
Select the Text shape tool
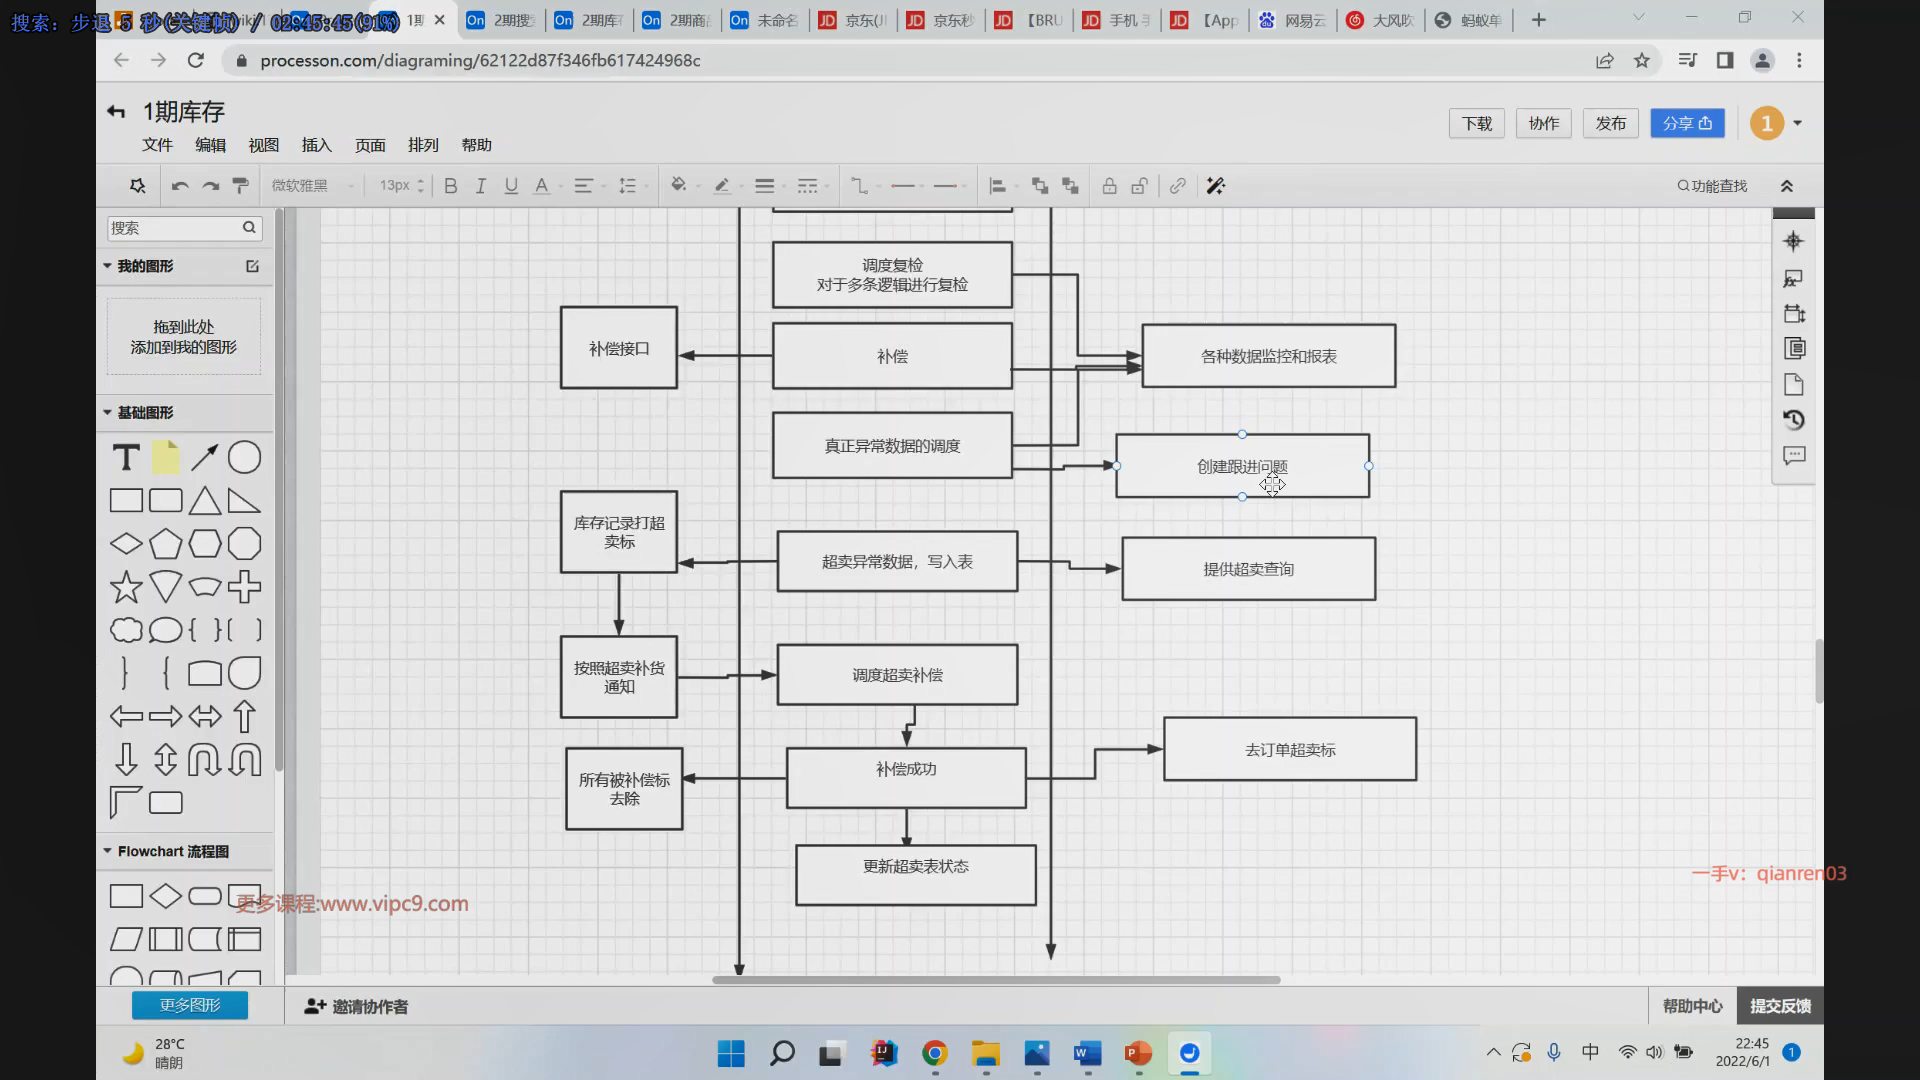126,458
